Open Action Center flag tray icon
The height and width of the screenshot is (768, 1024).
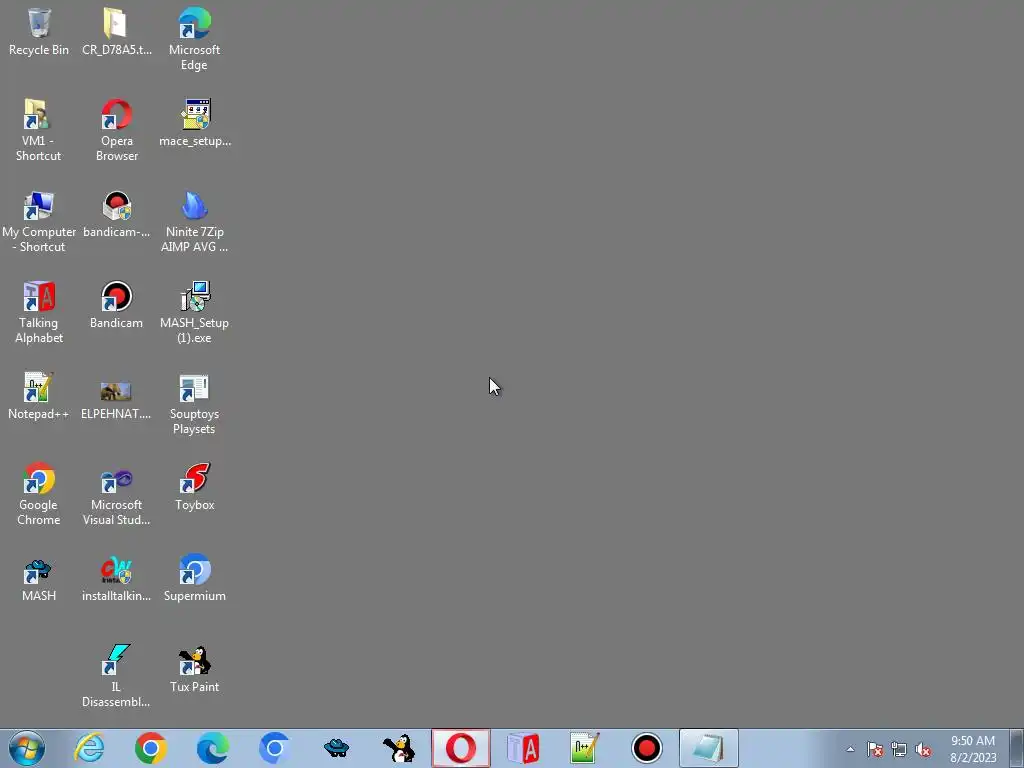pos(875,749)
